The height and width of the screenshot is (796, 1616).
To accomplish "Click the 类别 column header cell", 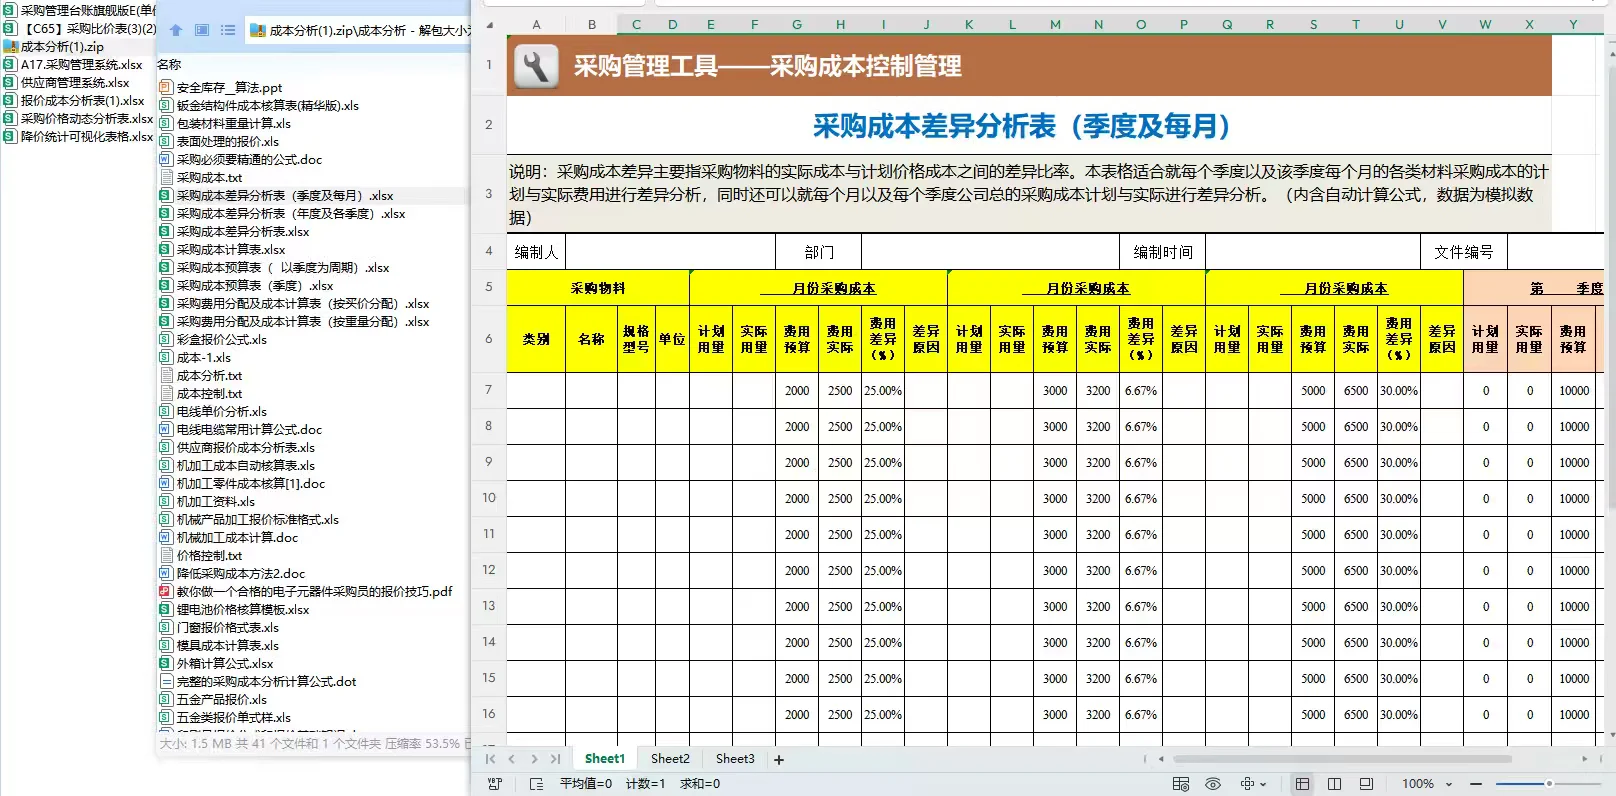I will coord(536,340).
